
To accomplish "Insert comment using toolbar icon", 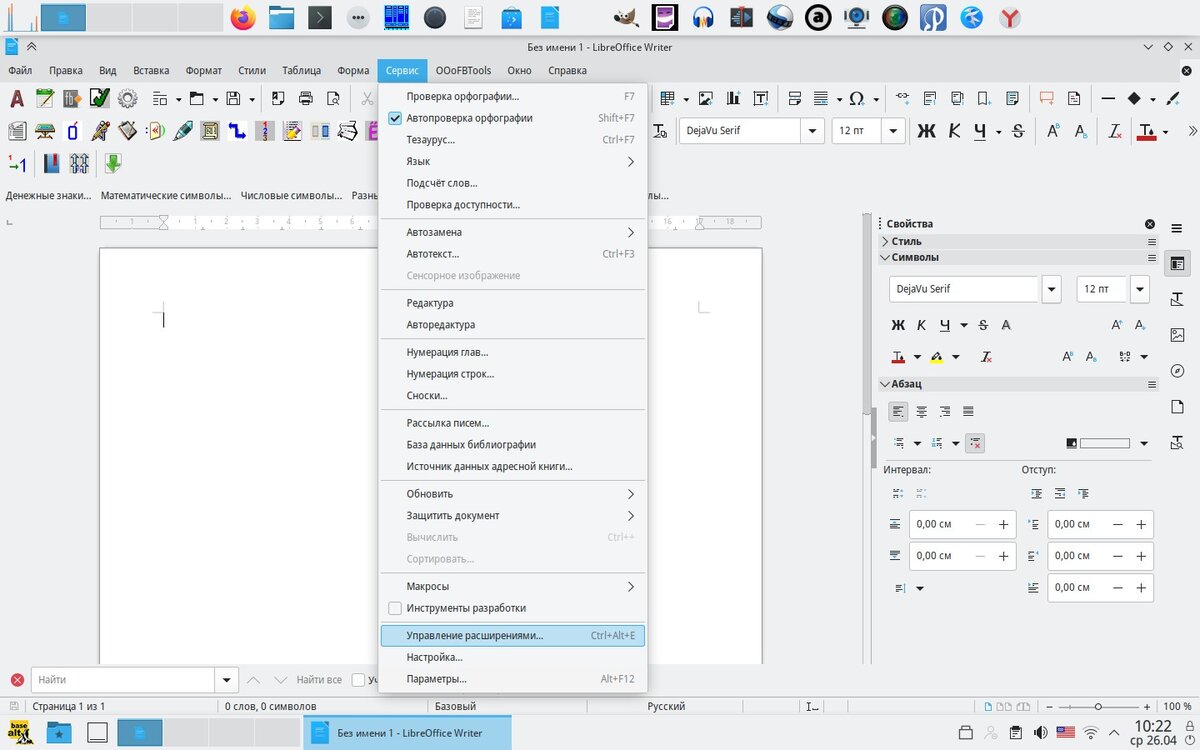I will coord(1047,98).
